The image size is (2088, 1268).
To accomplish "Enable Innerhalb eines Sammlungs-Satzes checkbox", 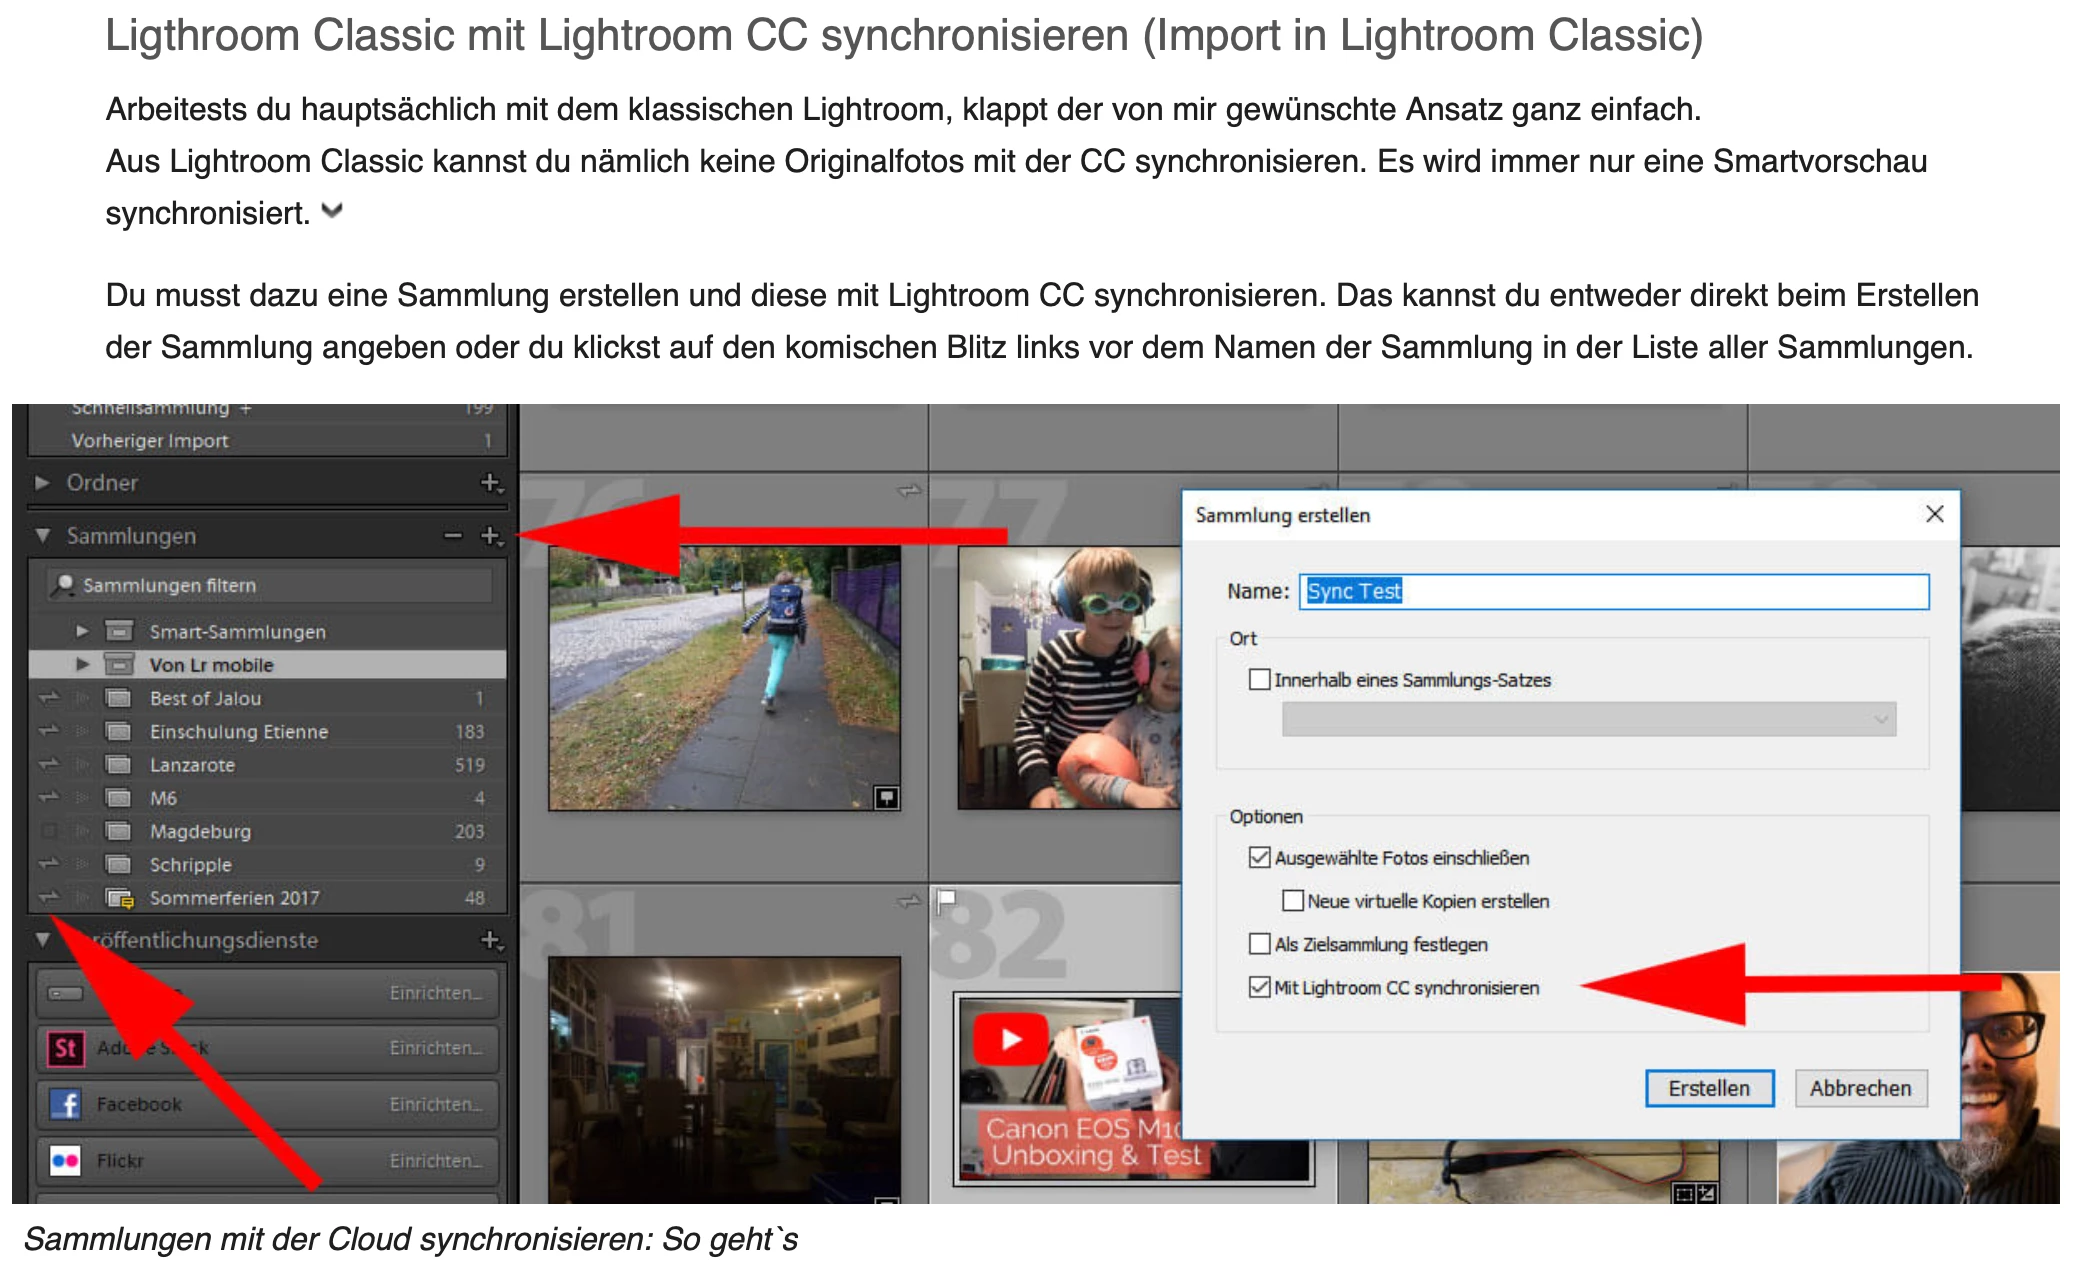I will (x=1259, y=680).
